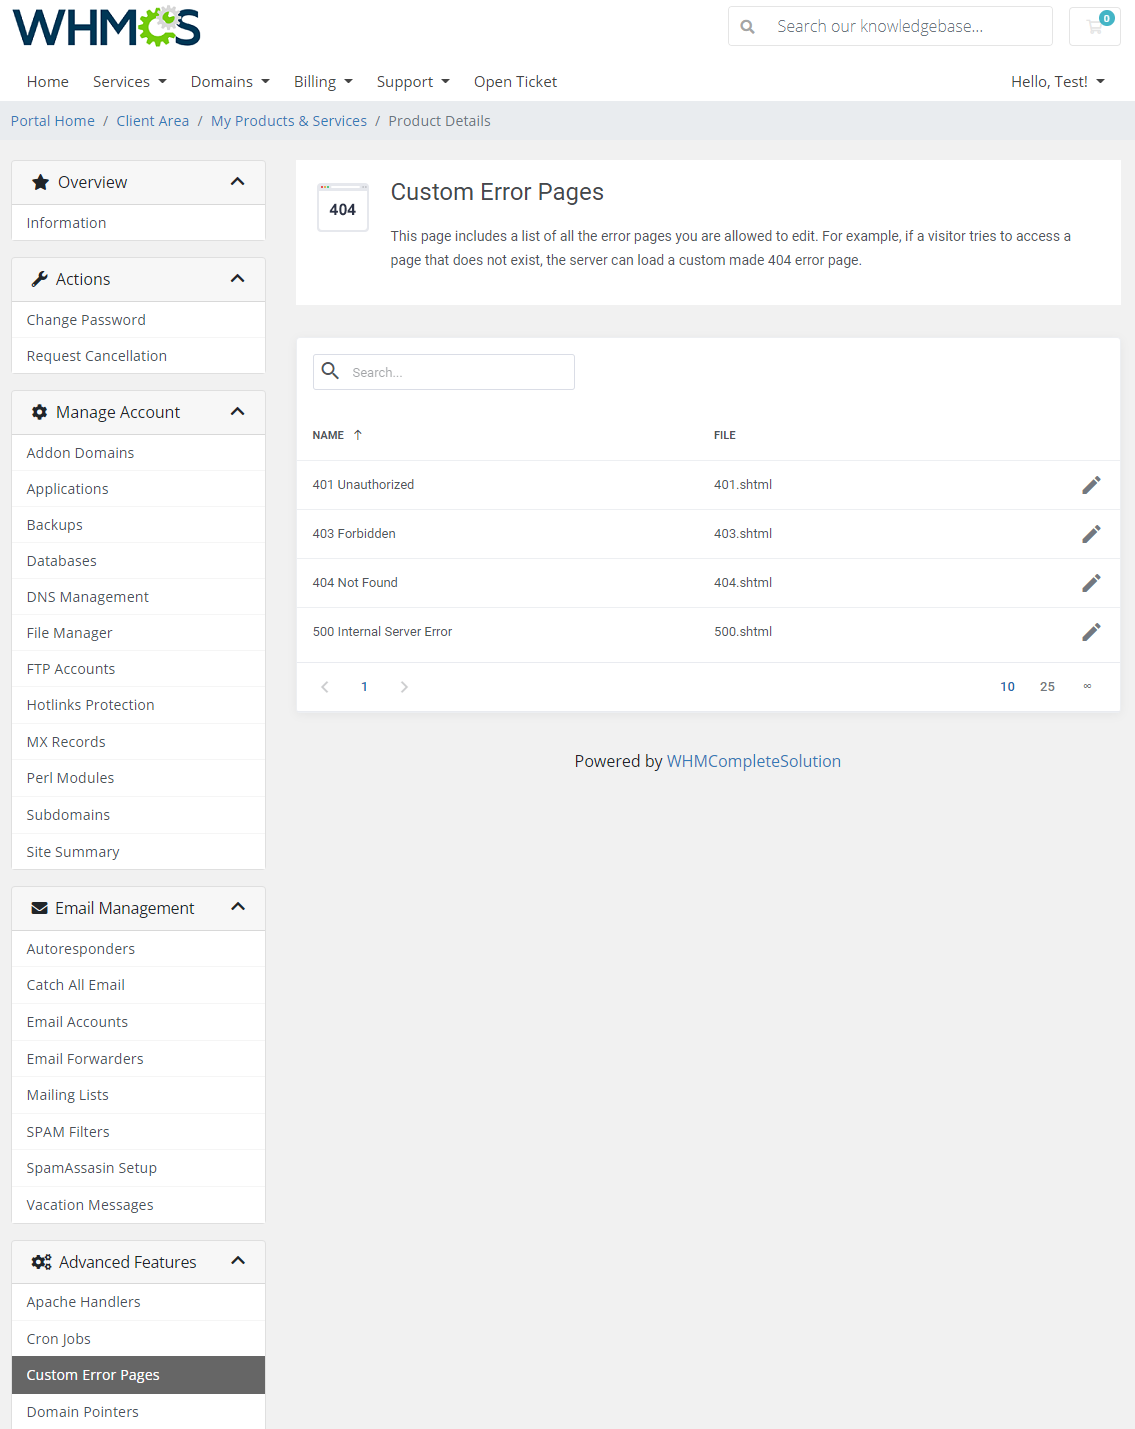Follow the My Products & Services breadcrumb
Screen dimensions: 1135x1429
[x=289, y=120]
